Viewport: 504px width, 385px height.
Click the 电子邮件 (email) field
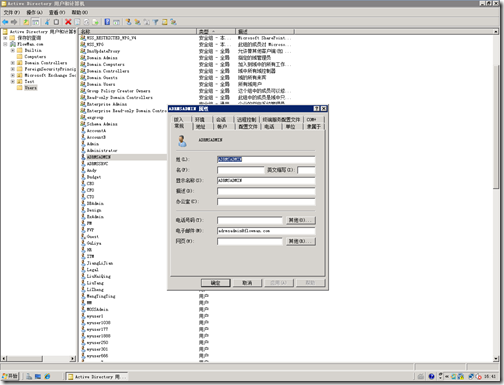pos(266,231)
